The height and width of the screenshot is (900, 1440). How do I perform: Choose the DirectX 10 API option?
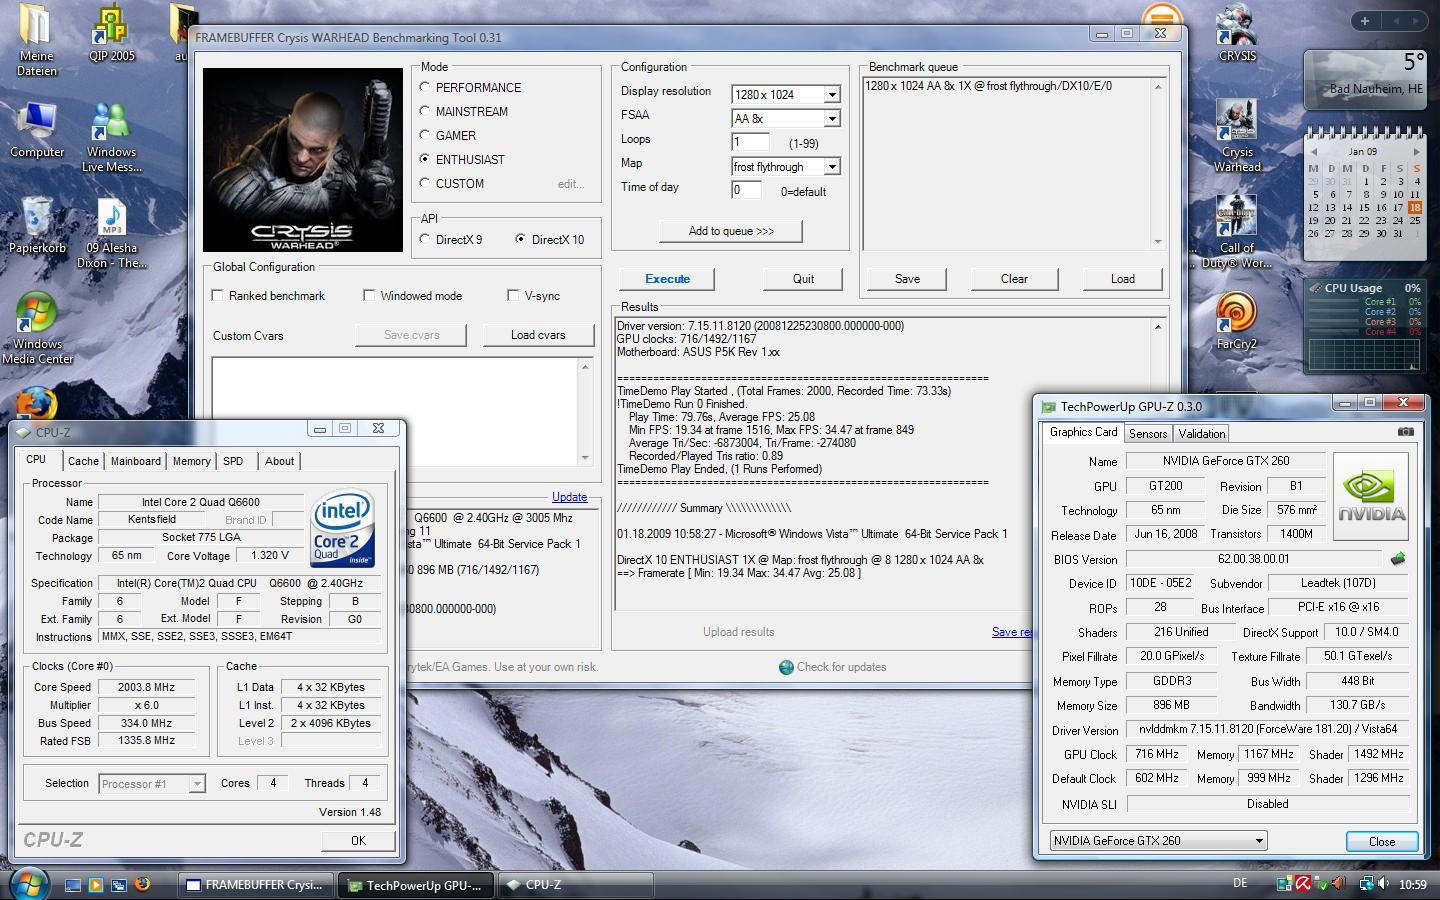tap(520, 239)
